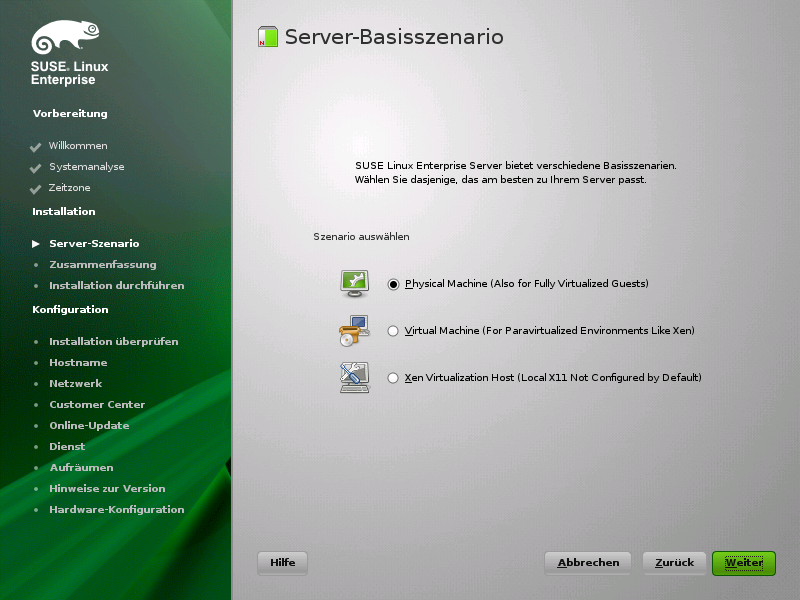Image resolution: width=800 pixels, height=600 pixels.
Task: Click the Xen Virtualization Host label text
Action: (553, 378)
